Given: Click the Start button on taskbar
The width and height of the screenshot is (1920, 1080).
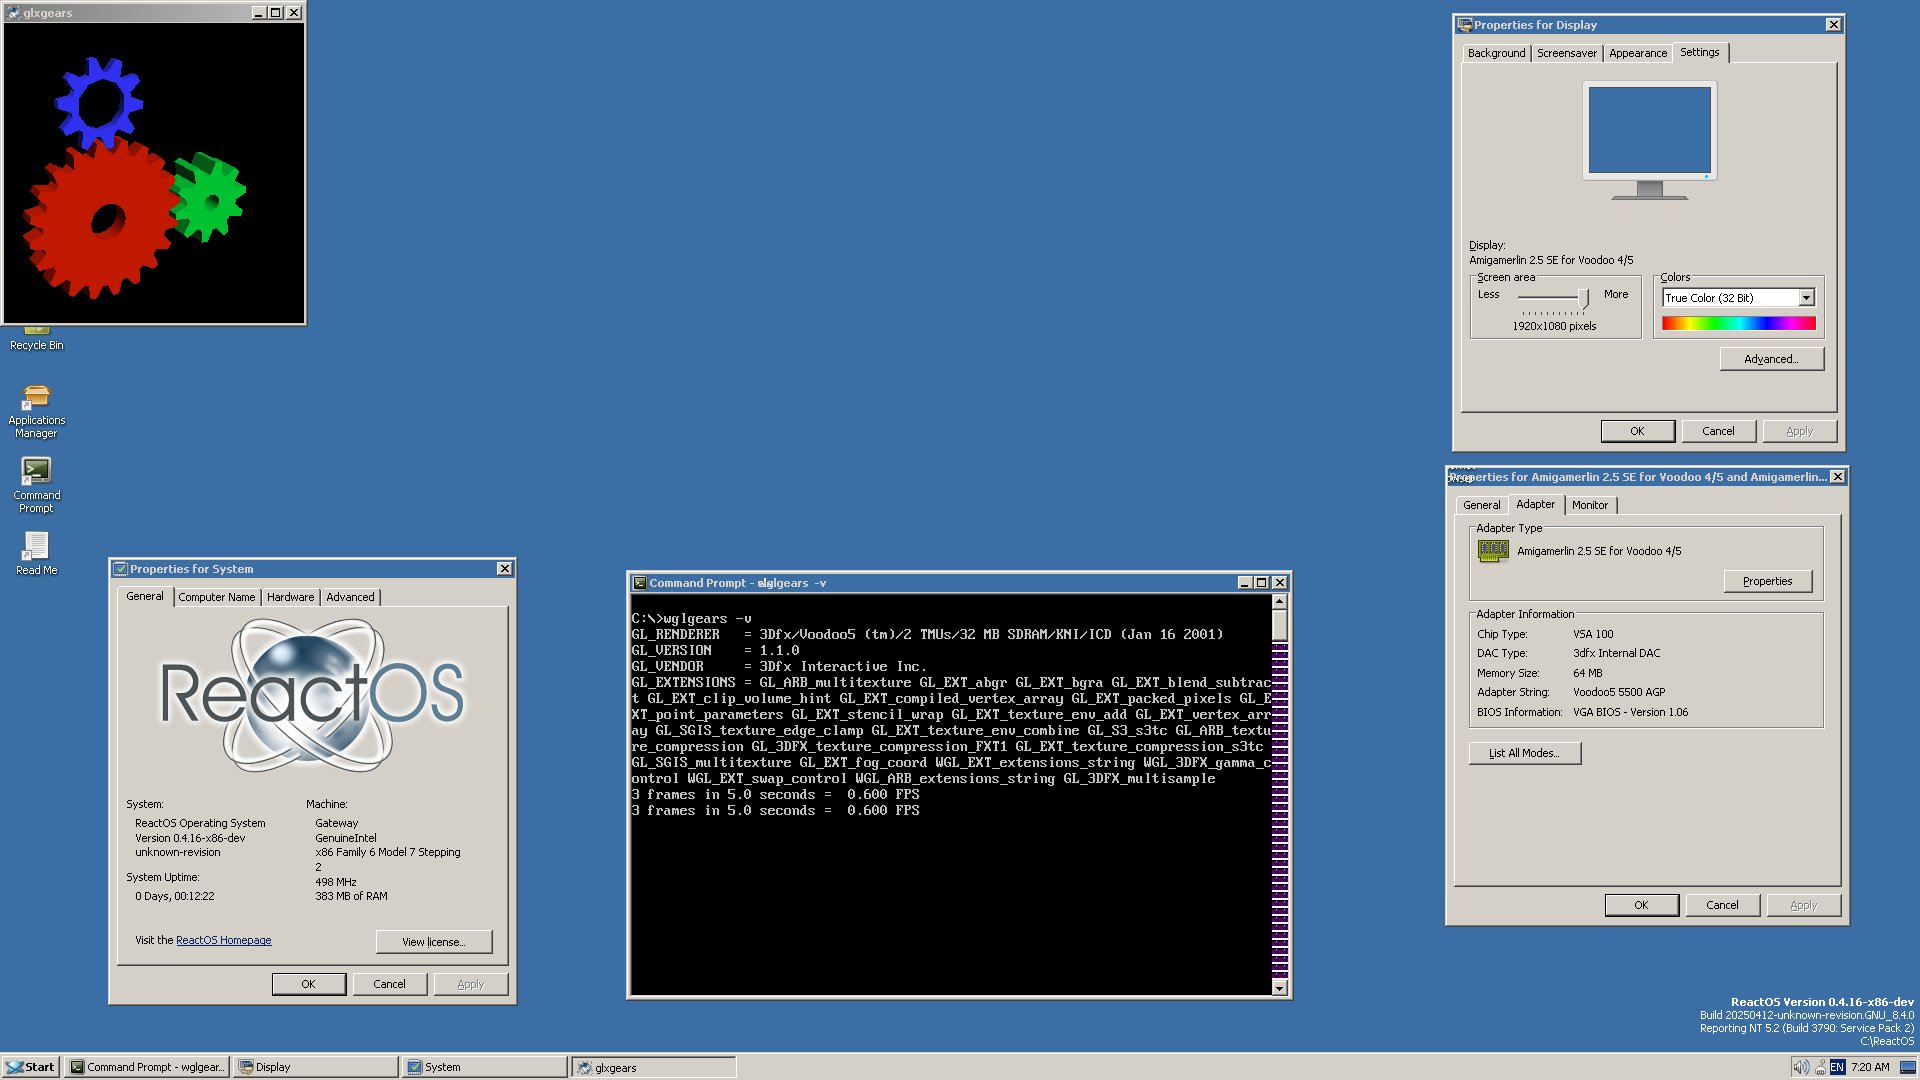Looking at the screenshot, I should 30,1067.
